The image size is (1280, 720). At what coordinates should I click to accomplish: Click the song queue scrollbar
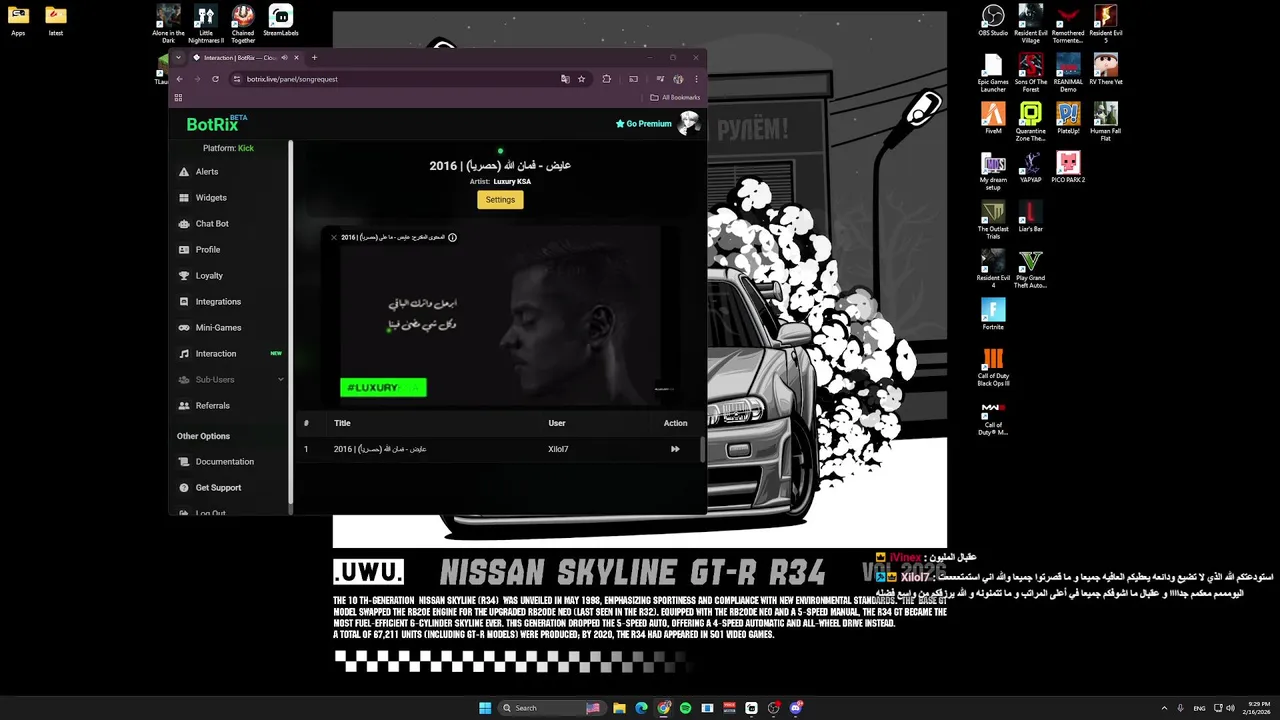pyautogui.click(x=702, y=449)
